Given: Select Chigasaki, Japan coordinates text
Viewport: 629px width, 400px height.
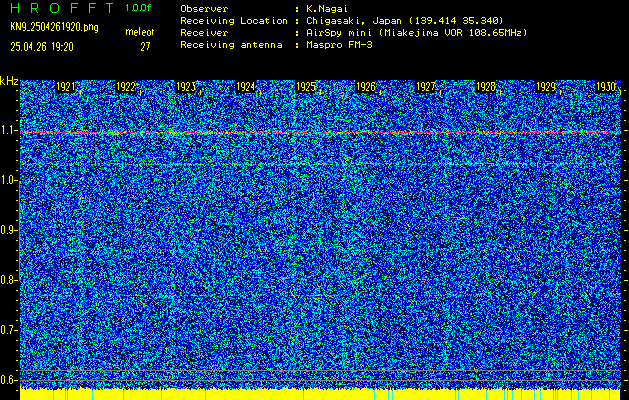Looking at the screenshot, I should point(405,21).
